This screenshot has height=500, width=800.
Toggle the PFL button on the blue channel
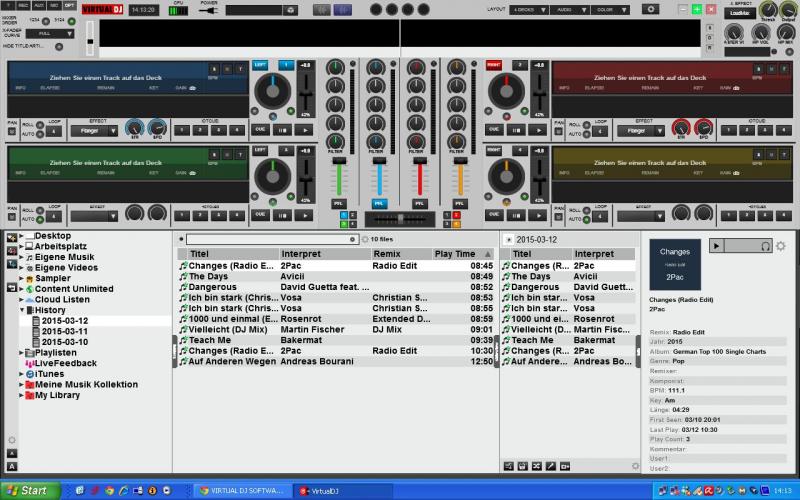coord(379,204)
